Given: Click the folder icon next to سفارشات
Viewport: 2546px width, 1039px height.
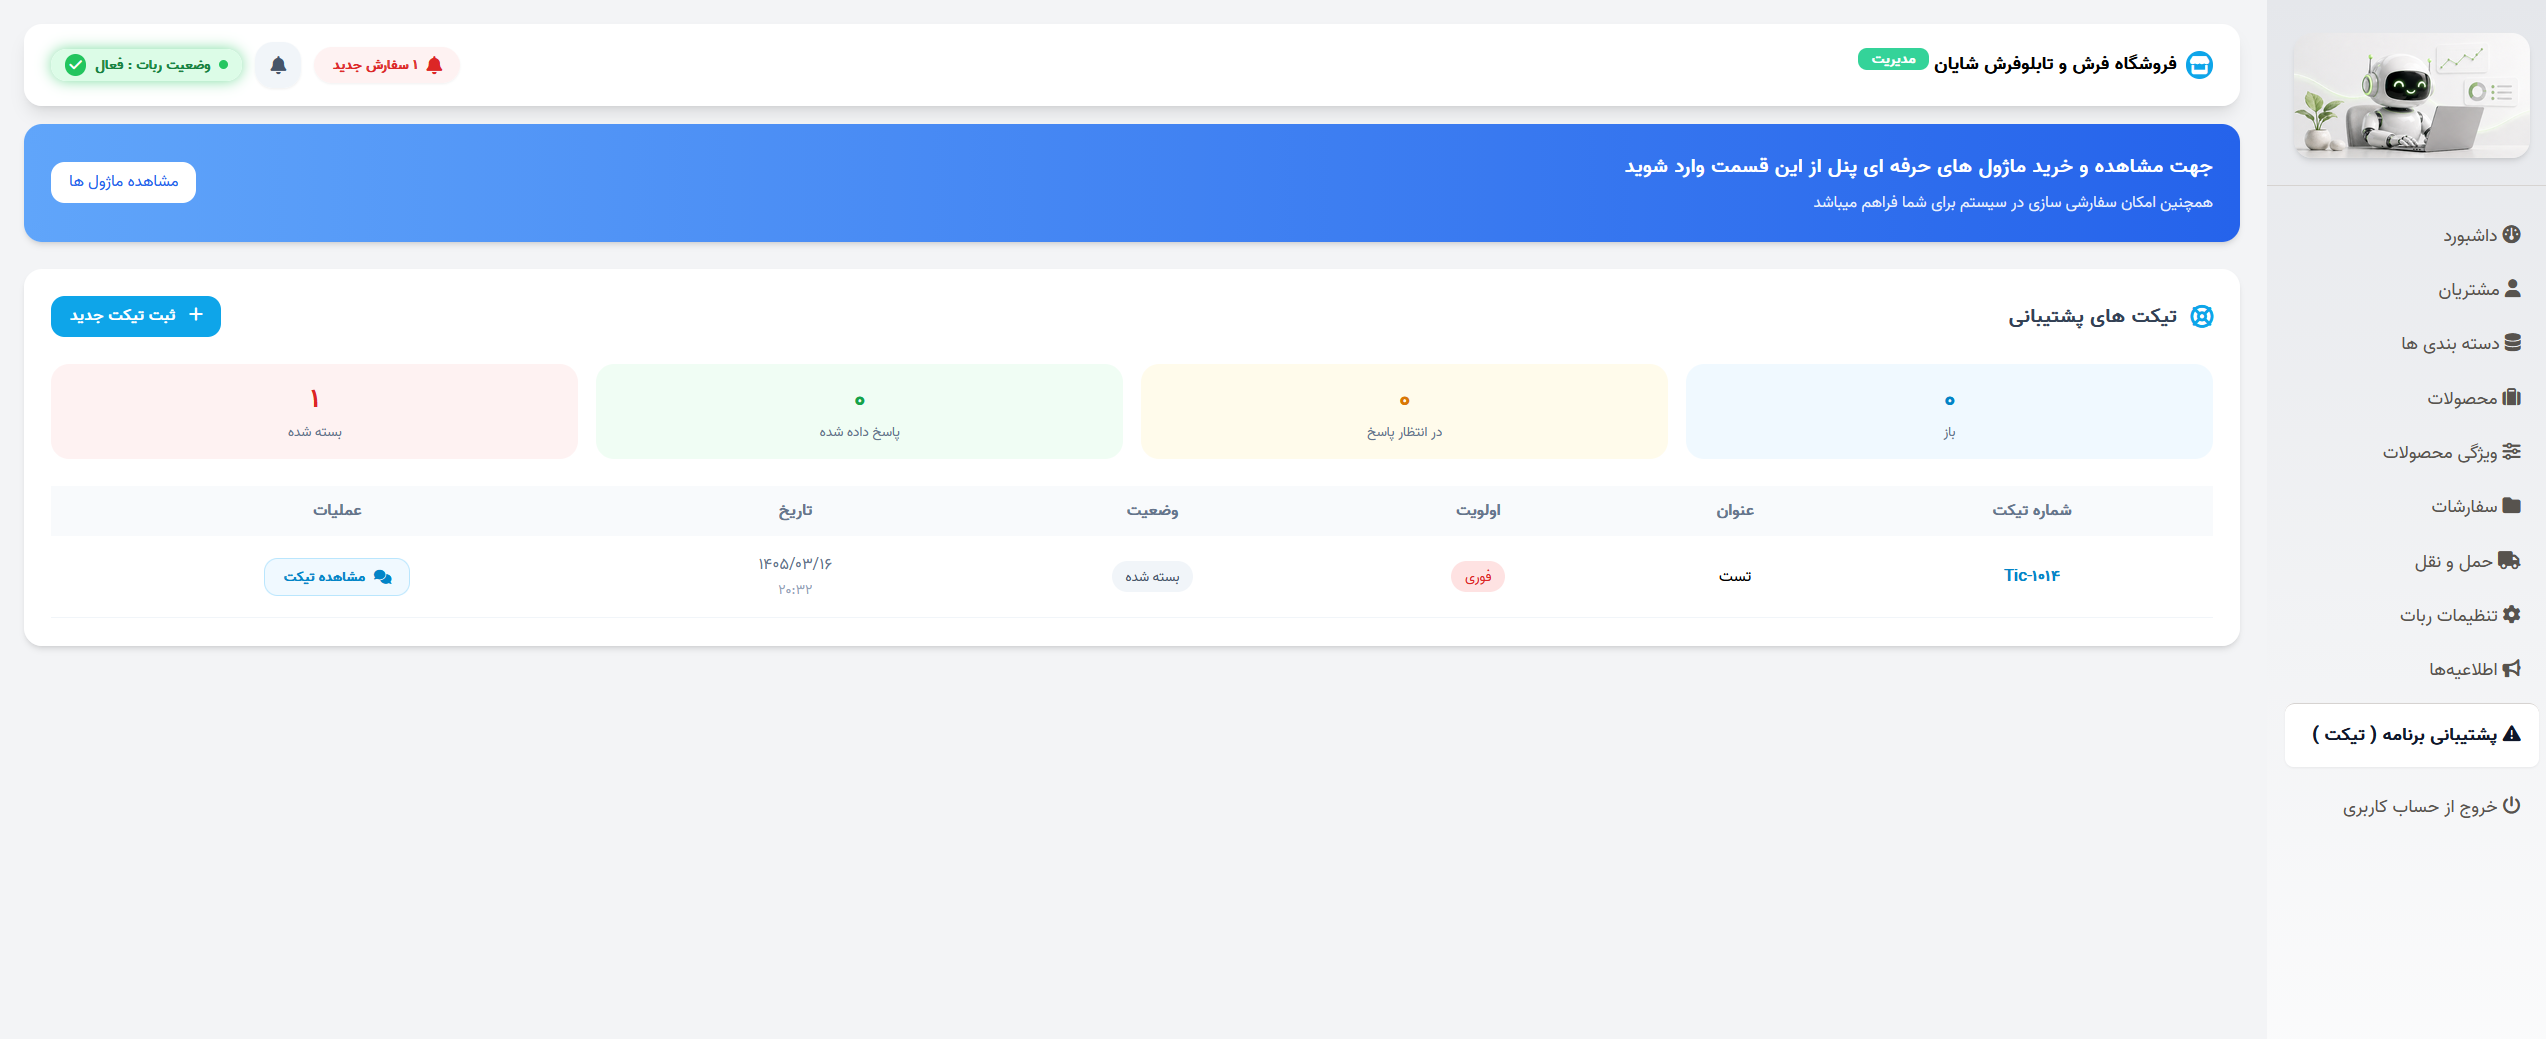Looking at the screenshot, I should [2511, 506].
